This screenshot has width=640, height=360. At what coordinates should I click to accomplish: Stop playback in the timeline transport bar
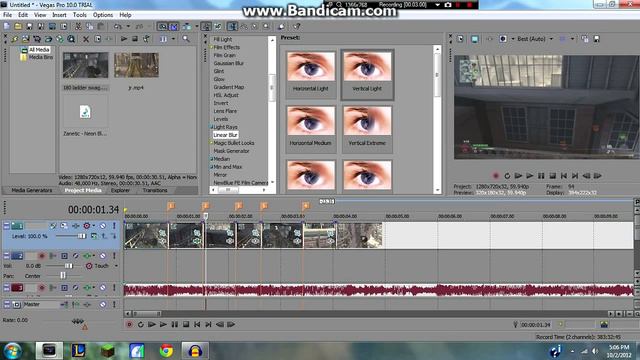[186, 324]
